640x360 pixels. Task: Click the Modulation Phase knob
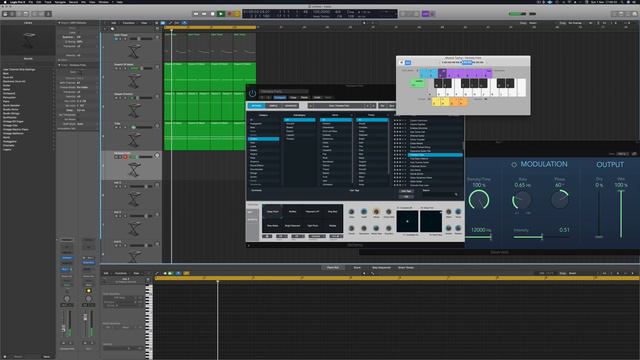[x=560, y=199]
